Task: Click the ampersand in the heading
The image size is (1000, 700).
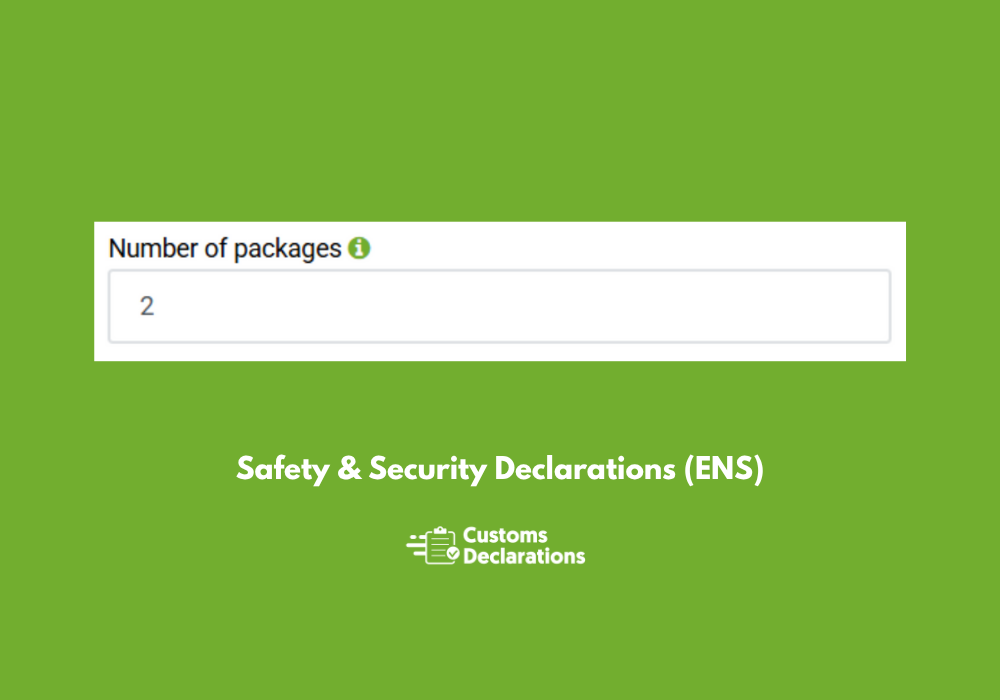Action: pyautogui.click(x=349, y=469)
